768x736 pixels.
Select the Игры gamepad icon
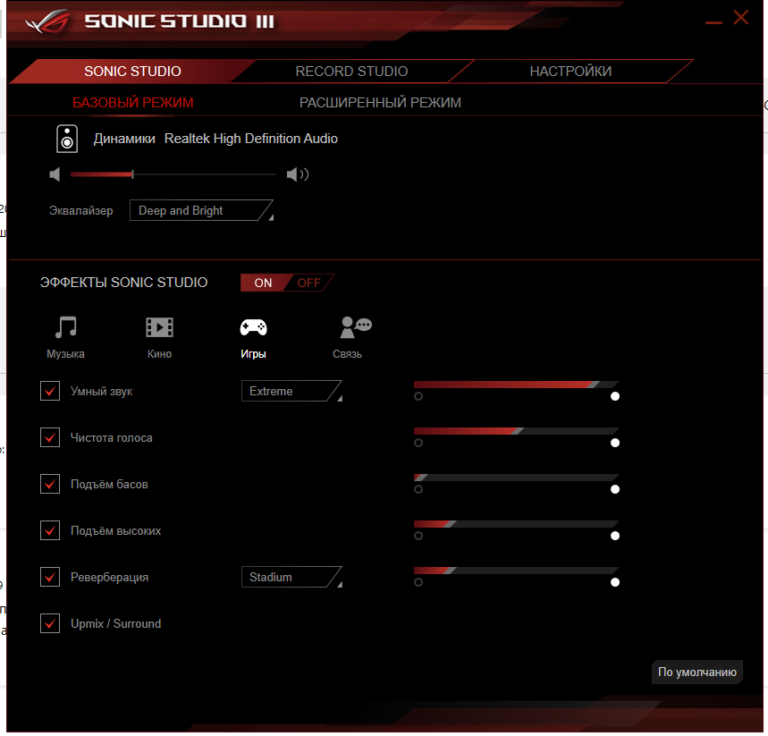252,327
